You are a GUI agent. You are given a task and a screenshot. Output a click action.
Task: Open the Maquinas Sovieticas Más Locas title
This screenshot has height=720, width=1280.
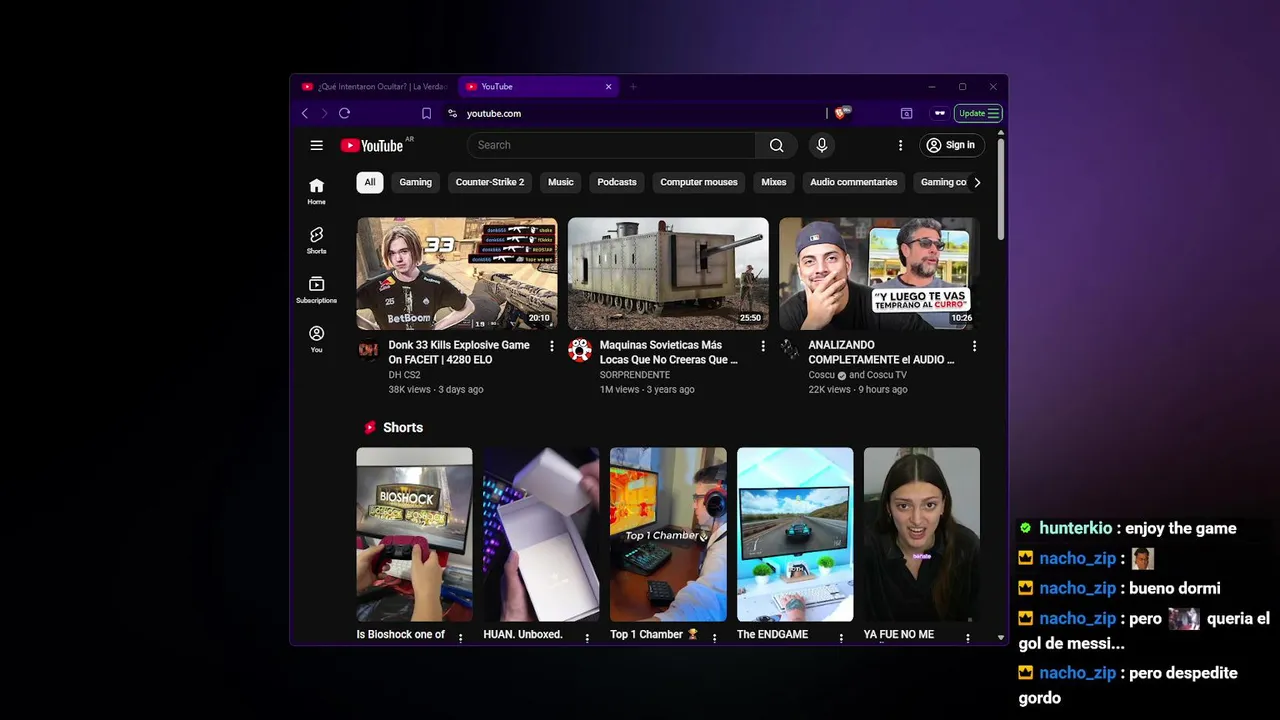point(669,352)
